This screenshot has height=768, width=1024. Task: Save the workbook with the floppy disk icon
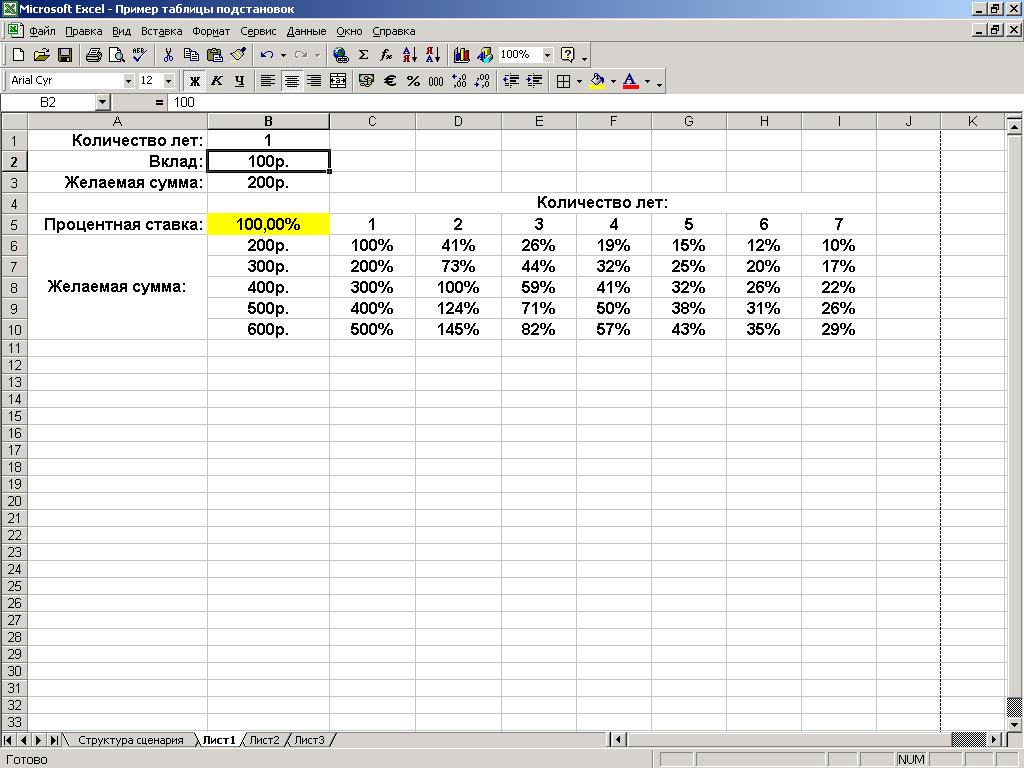65,55
